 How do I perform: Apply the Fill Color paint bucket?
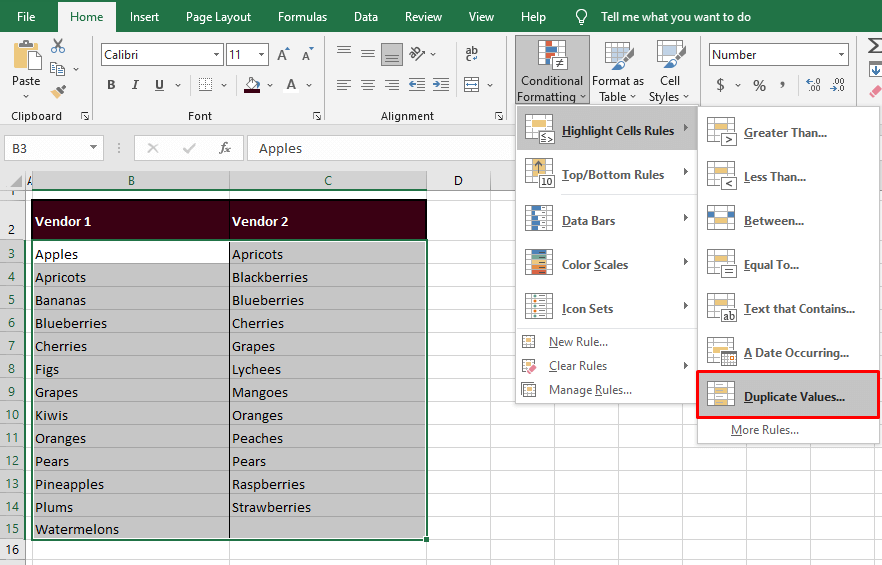pyautogui.click(x=253, y=85)
